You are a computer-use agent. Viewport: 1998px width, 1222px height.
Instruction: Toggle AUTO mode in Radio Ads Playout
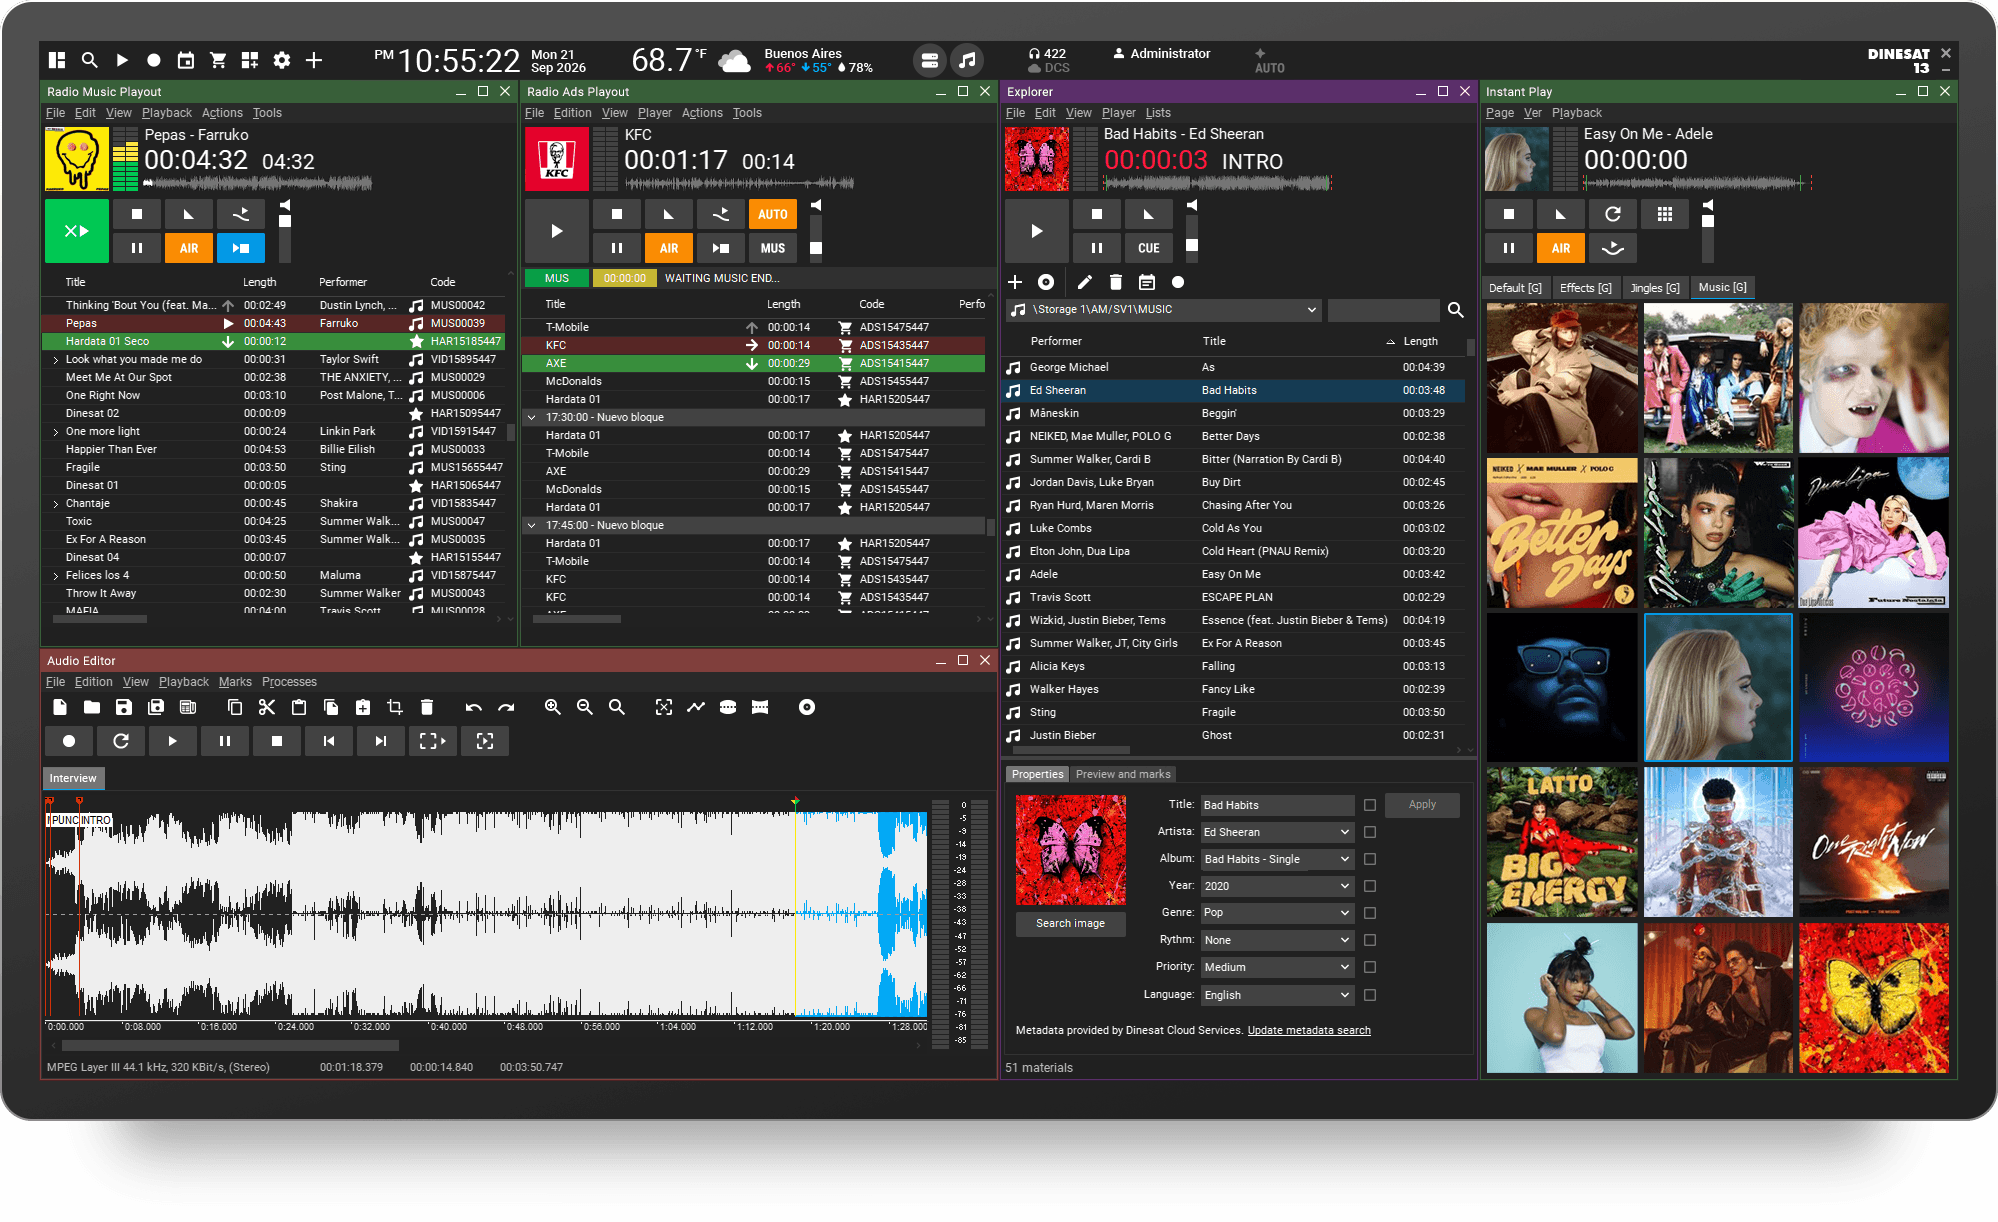point(773,214)
